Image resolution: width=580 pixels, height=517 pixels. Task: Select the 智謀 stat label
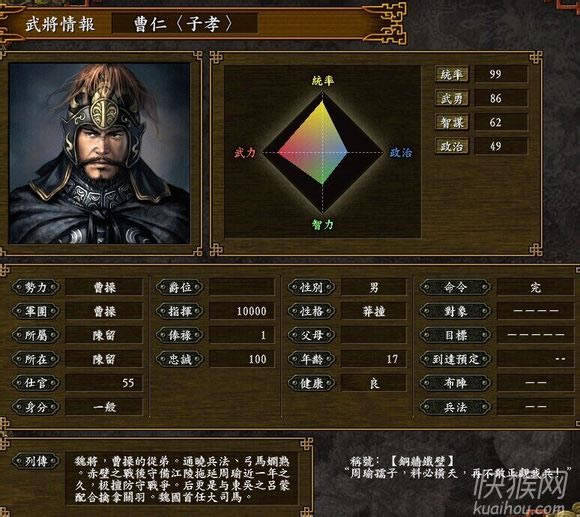452,122
